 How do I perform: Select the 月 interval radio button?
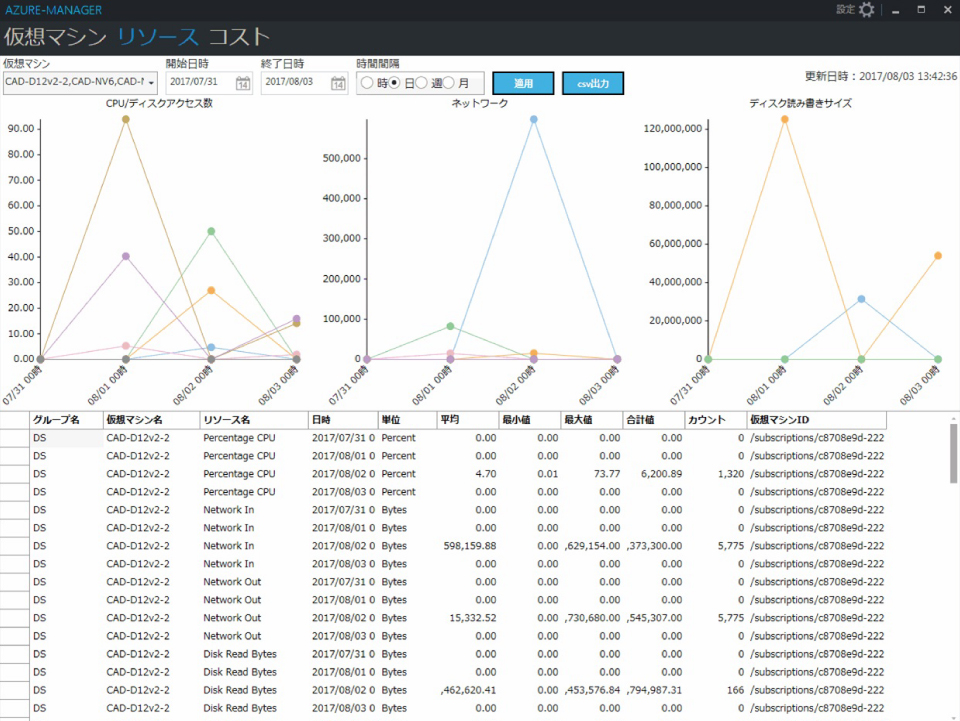pyautogui.click(x=449, y=83)
